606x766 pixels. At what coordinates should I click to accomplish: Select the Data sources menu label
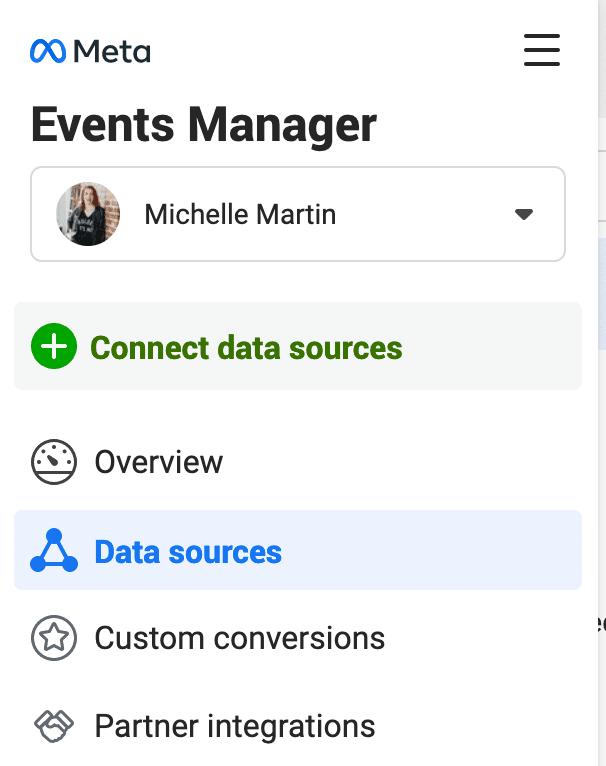click(188, 552)
